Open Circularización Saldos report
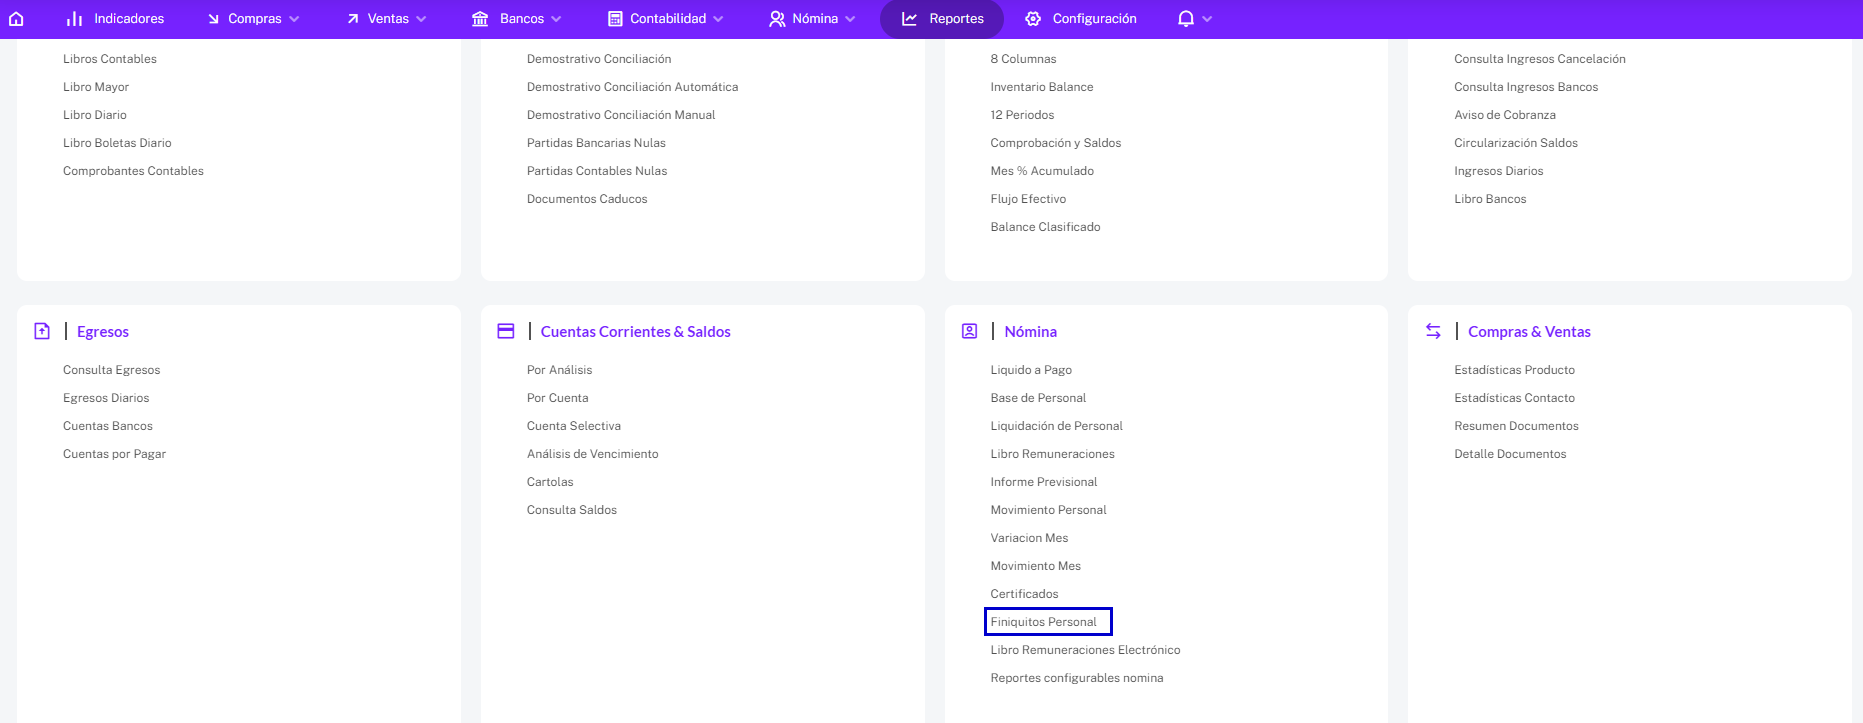The height and width of the screenshot is (723, 1863). (1516, 143)
